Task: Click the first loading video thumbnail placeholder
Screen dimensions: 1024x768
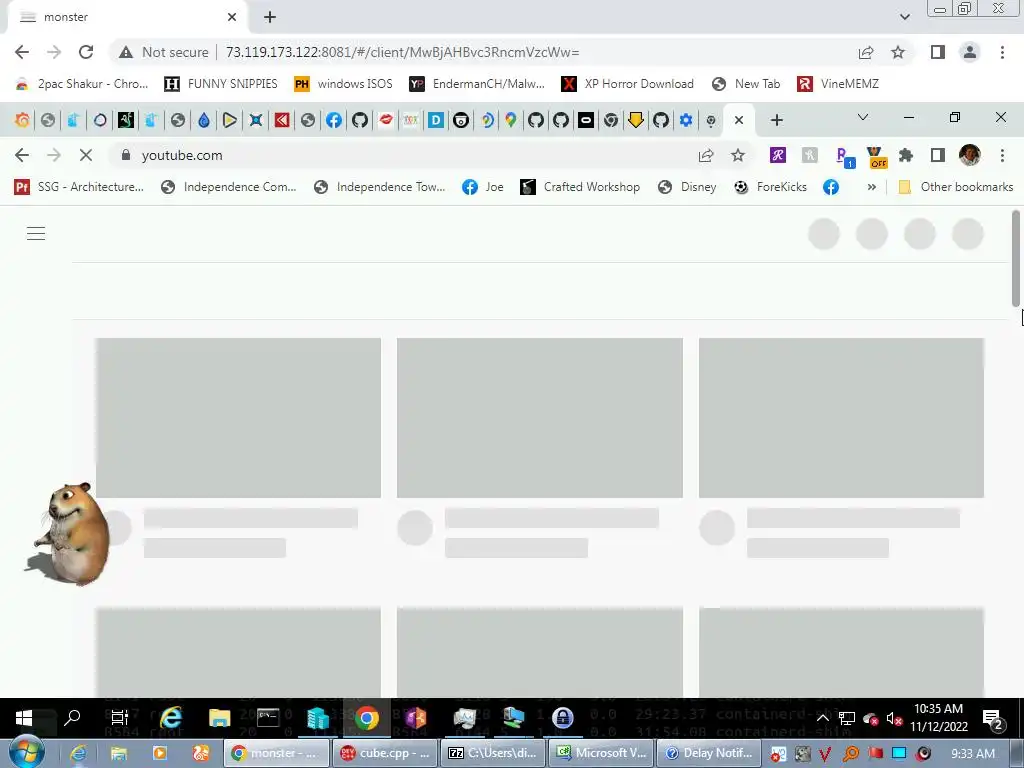Action: click(x=238, y=418)
